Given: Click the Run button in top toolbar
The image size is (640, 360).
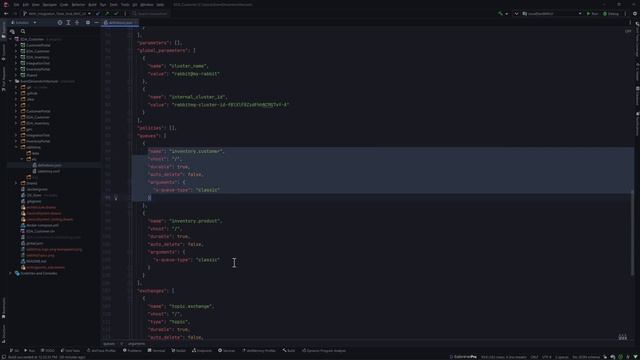Looking at the screenshot, I should click(x=592, y=13).
